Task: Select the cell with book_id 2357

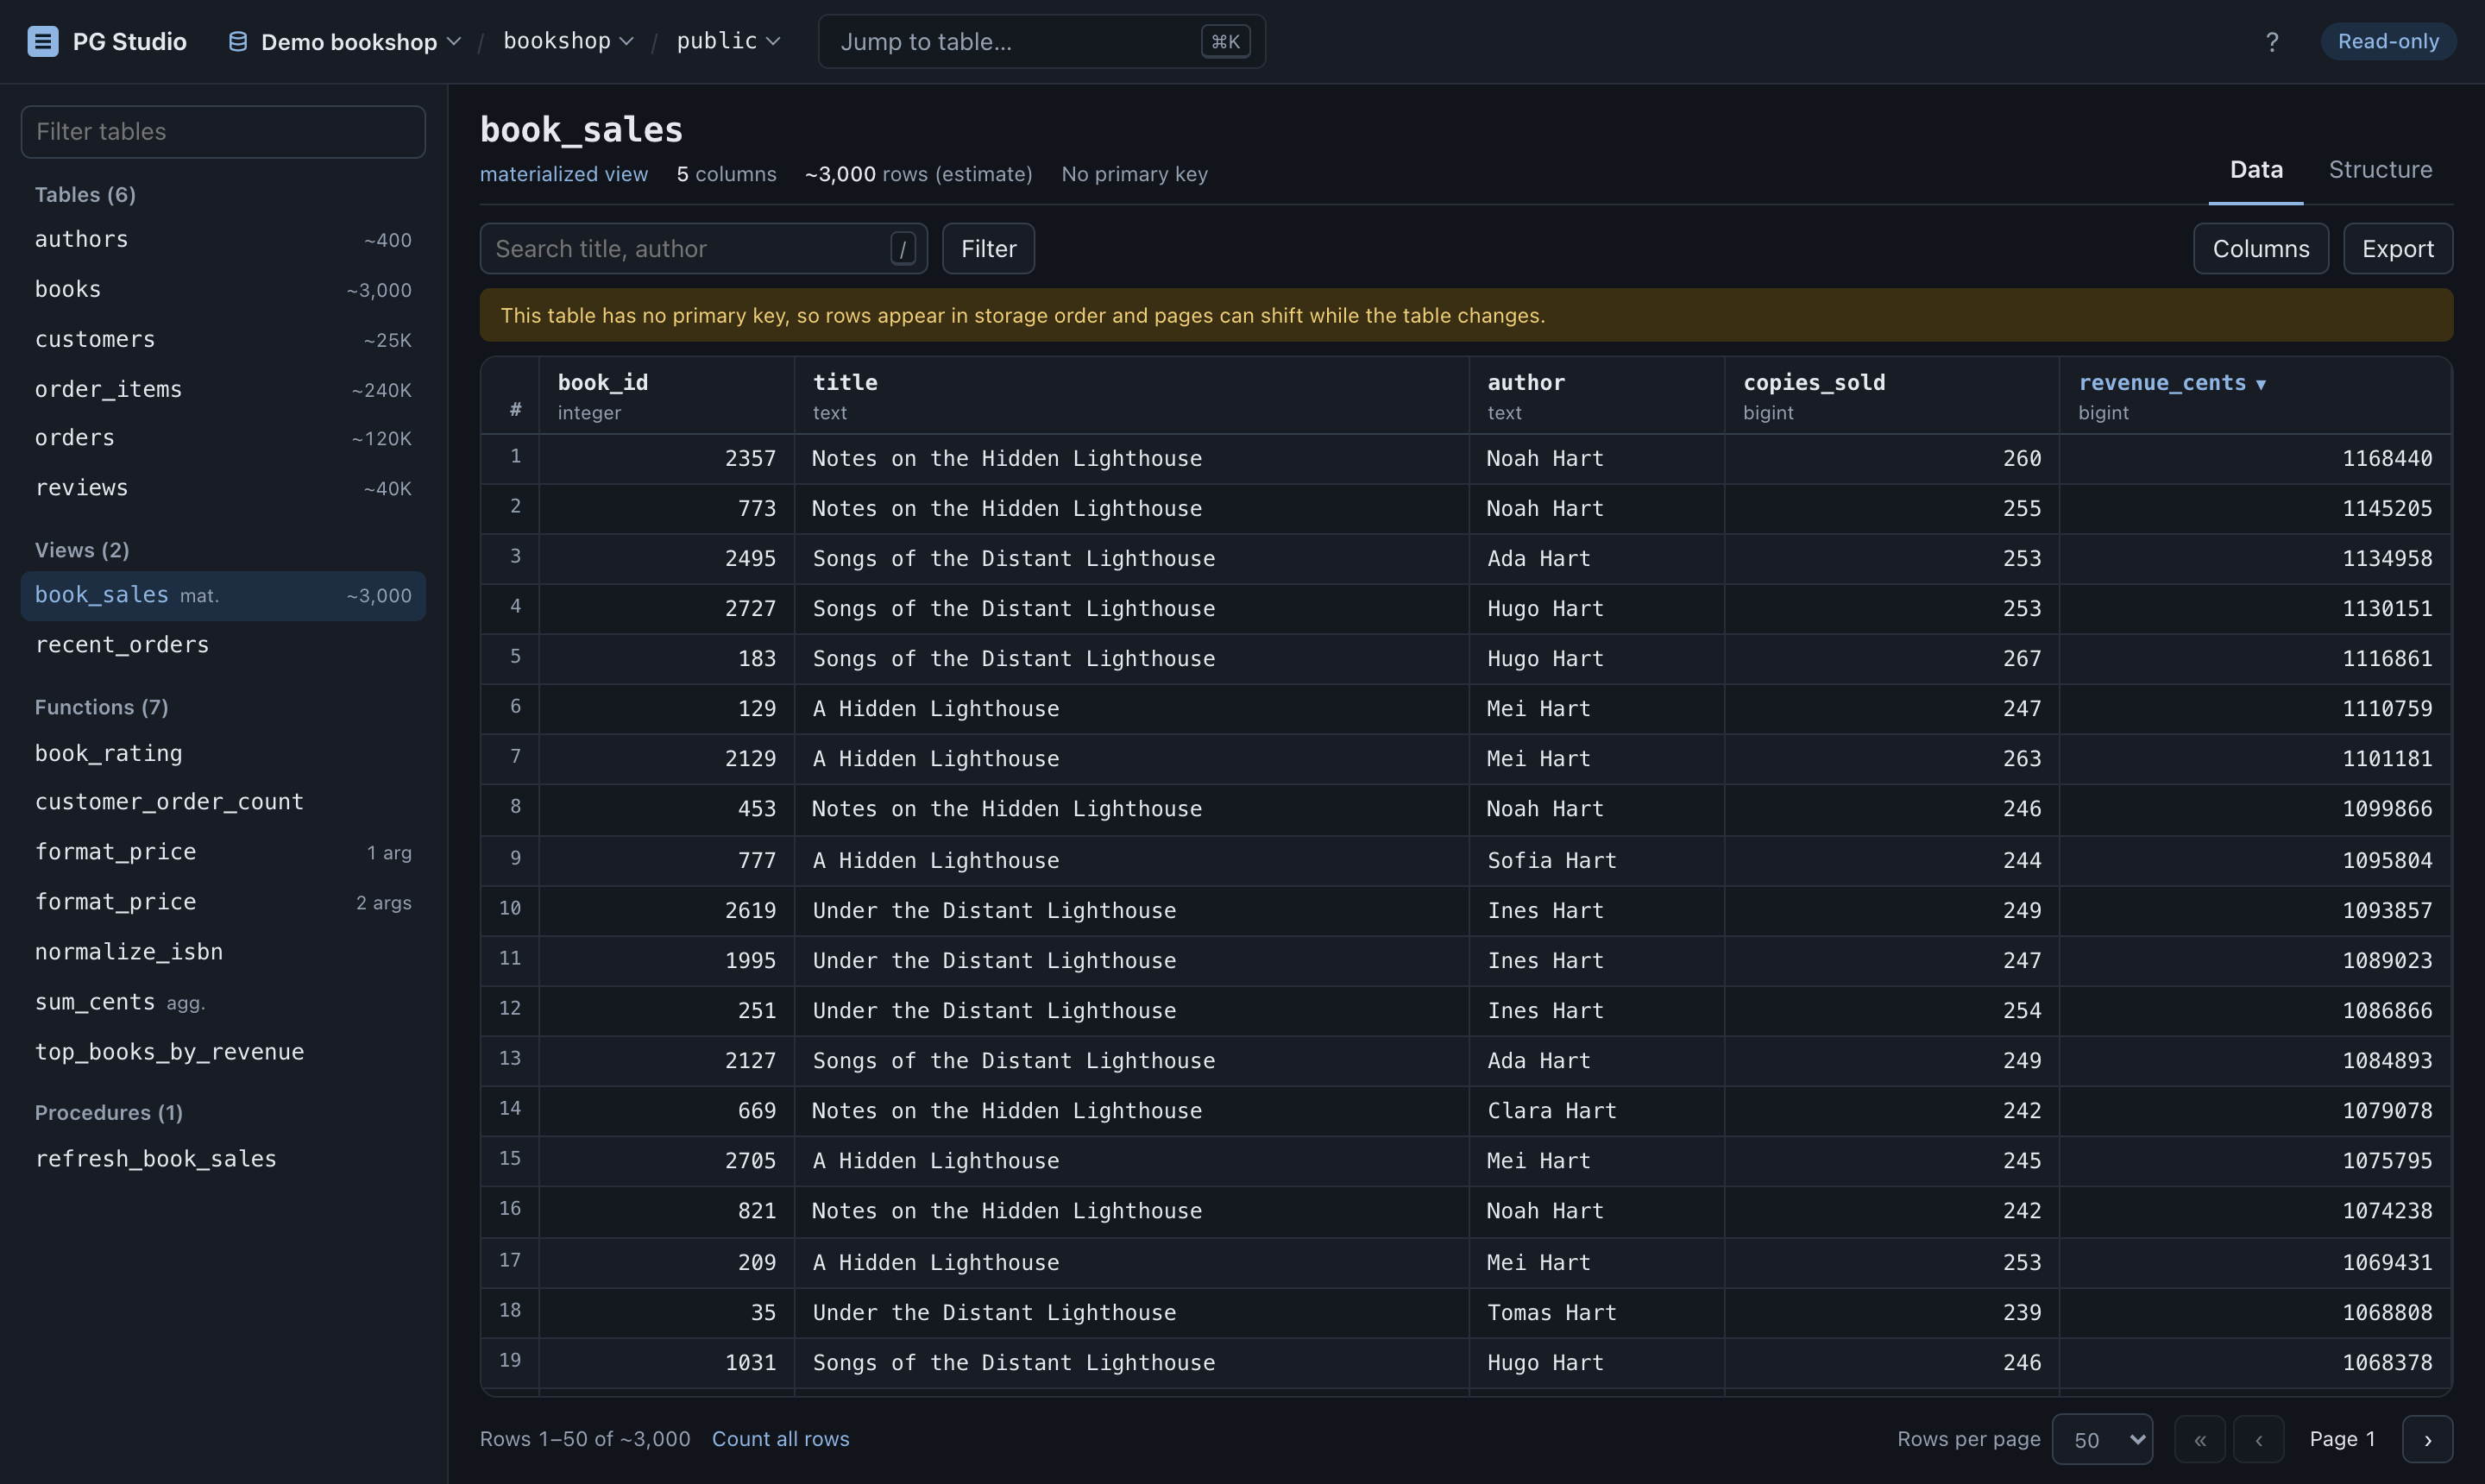Action: pos(667,459)
